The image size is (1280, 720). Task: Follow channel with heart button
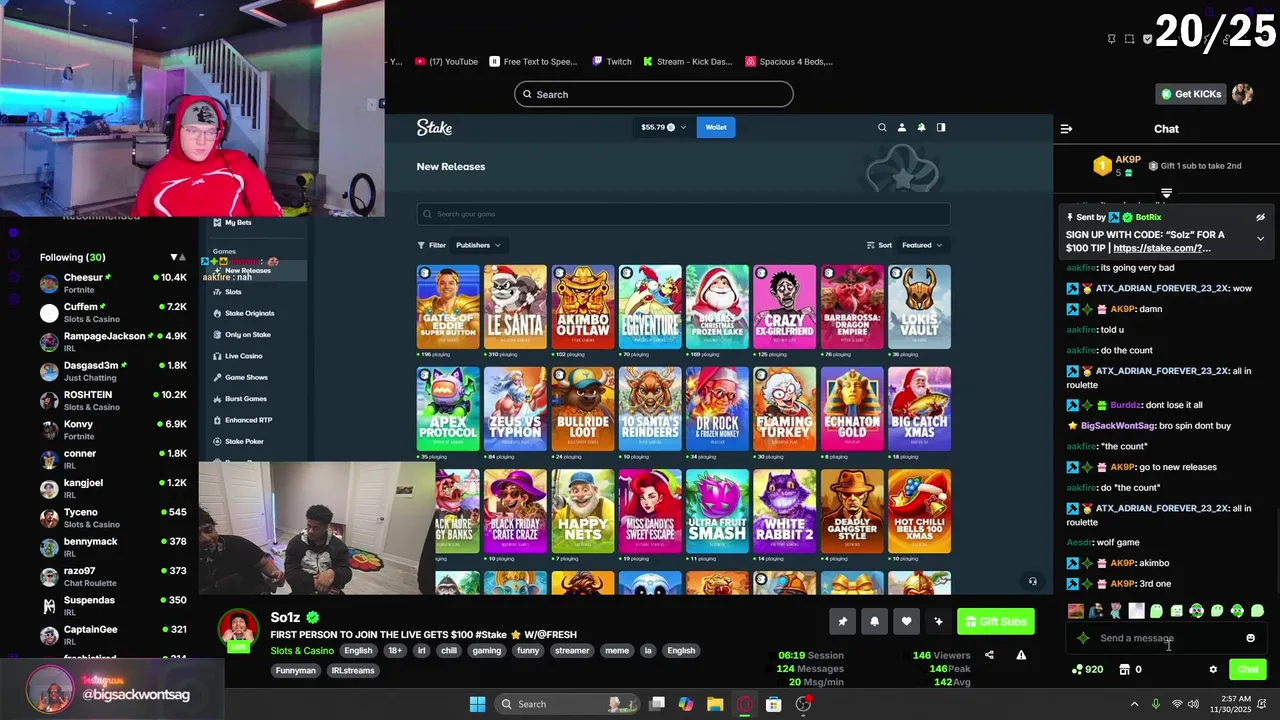tap(906, 622)
